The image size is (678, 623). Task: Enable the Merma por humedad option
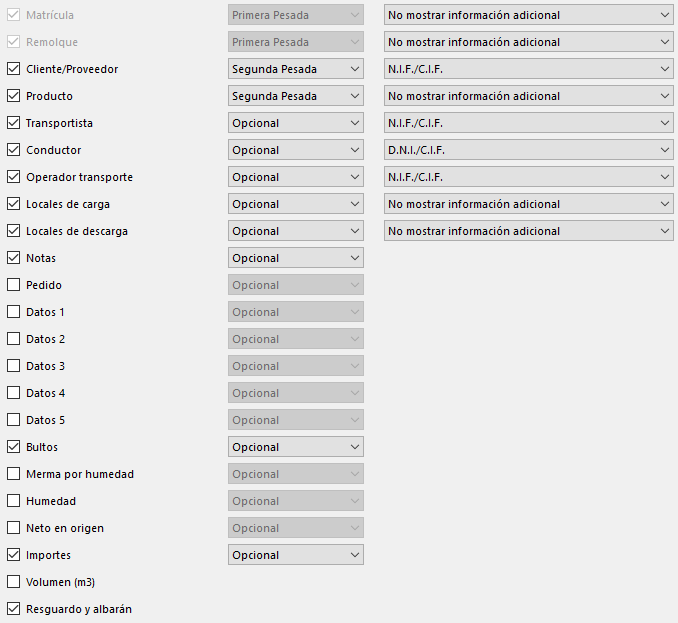(13, 474)
